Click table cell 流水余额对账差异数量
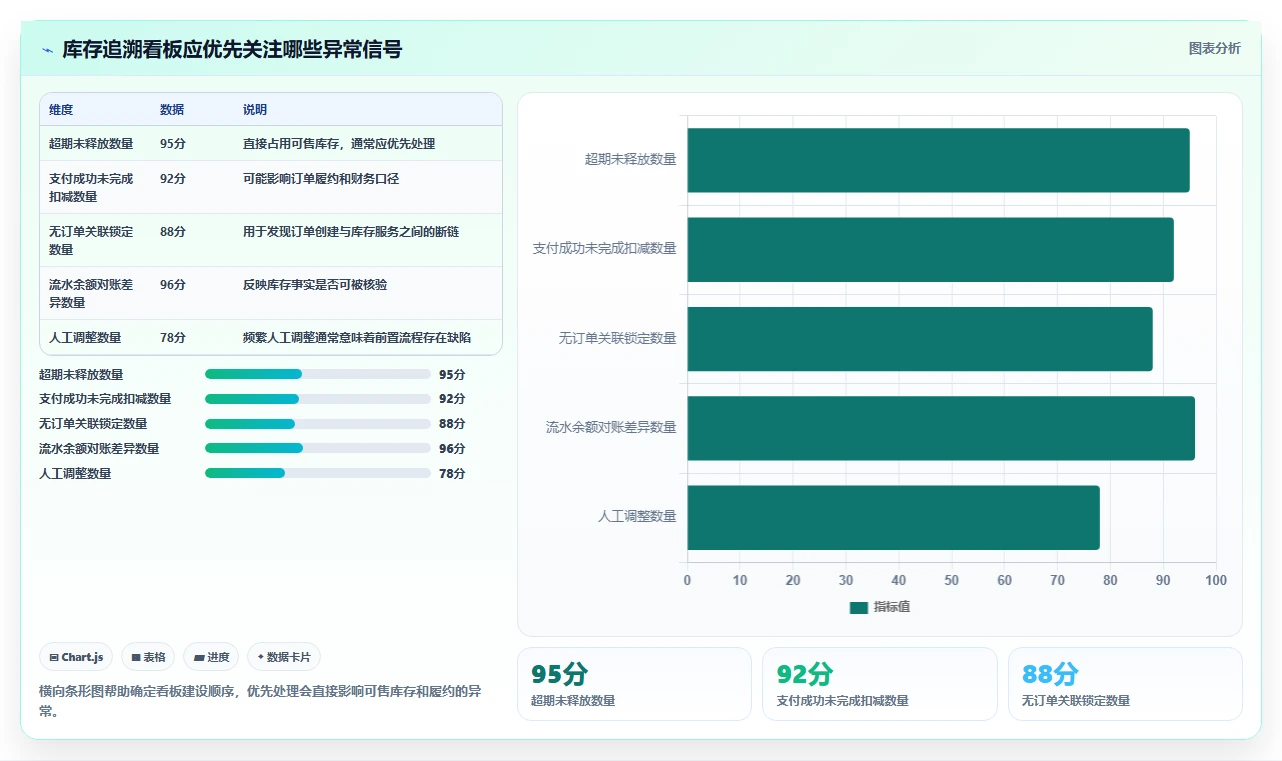Screen dimensions: 1282x761 point(91,294)
